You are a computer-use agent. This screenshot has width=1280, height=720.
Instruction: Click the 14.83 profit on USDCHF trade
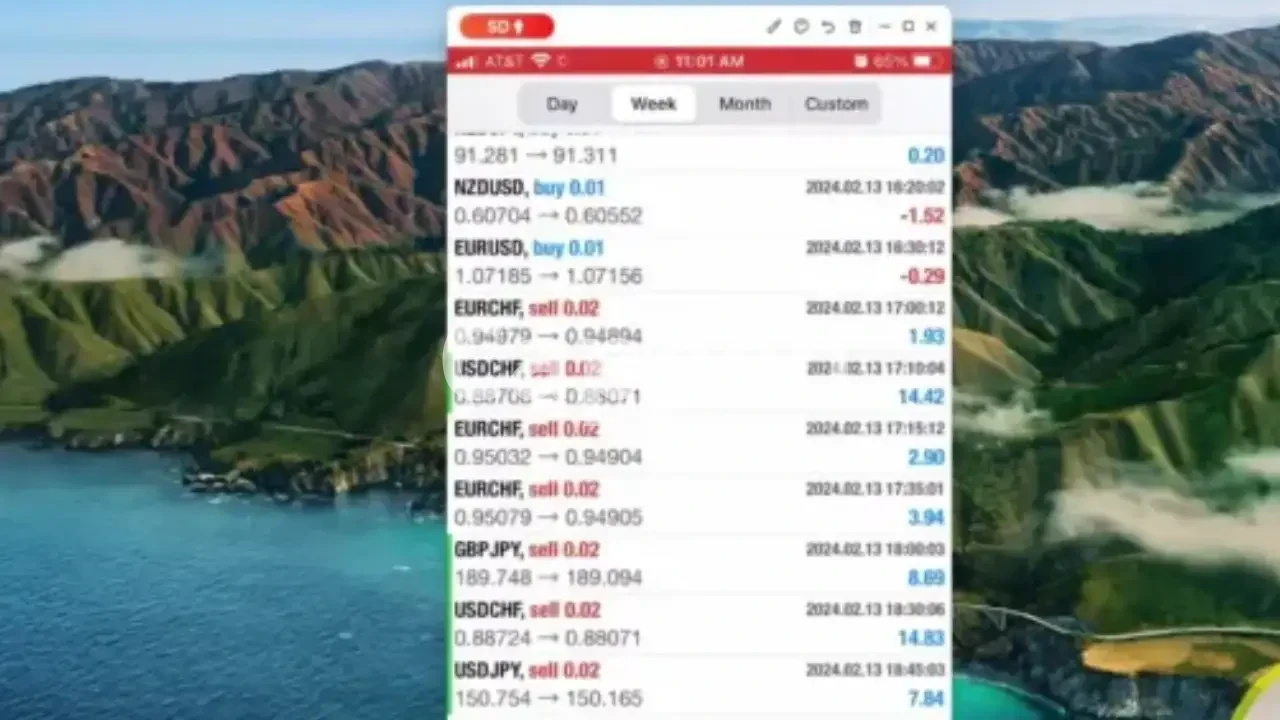click(920, 638)
